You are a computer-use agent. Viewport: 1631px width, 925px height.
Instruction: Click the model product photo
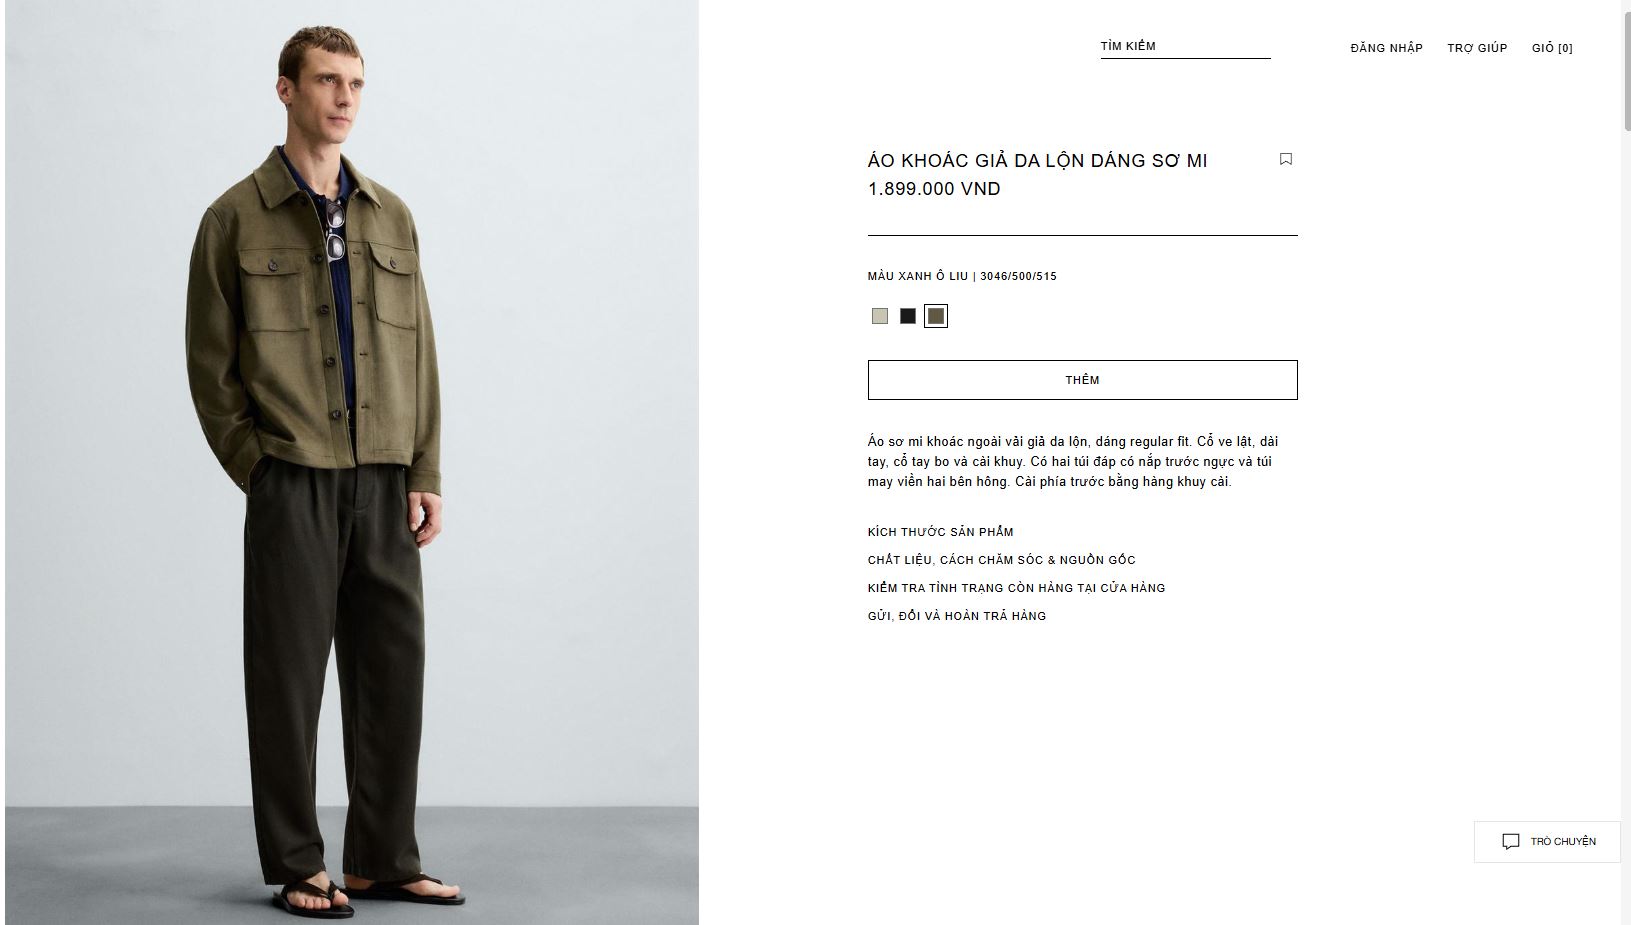pos(352,462)
